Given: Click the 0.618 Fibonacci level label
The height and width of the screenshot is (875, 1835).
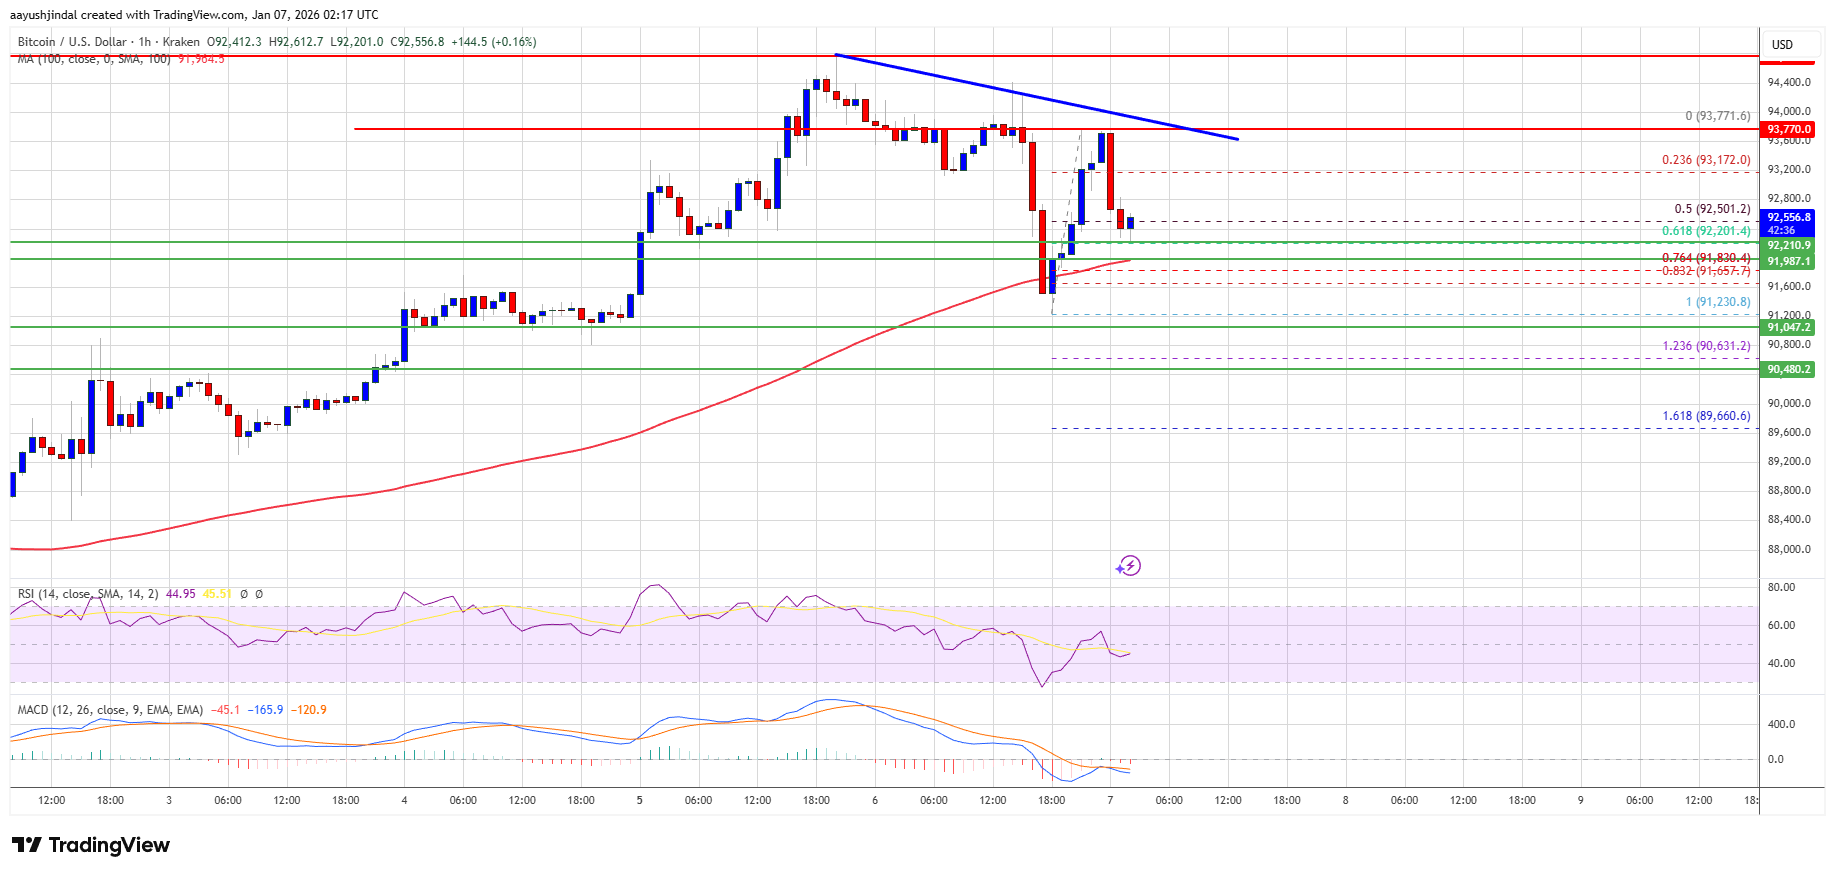Looking at the screenshot, I should pyautogui.click(x=1706, y=231).
